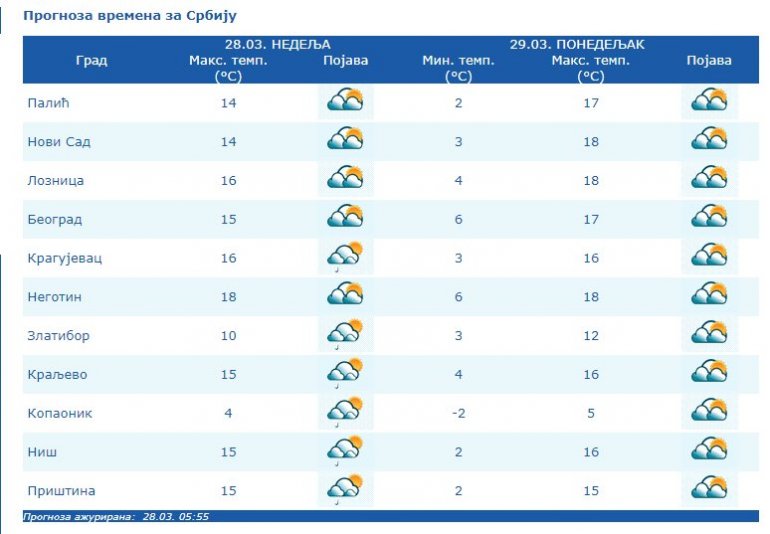
Task: Click Копаоник Monday minimum temperature -2
Action: pyautogui.click(x=458, y=413)
